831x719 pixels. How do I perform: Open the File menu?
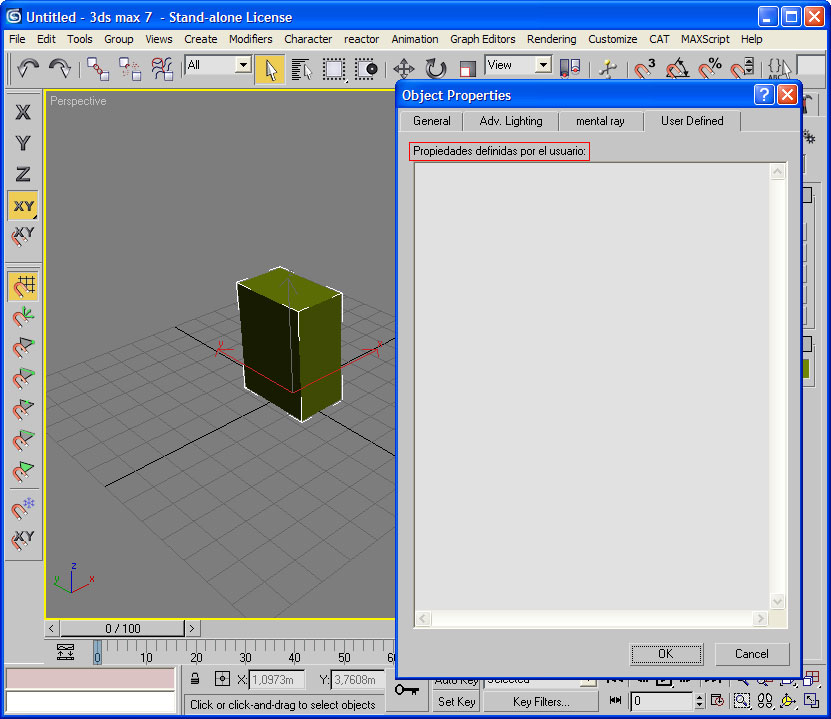(x=17, y=39)
